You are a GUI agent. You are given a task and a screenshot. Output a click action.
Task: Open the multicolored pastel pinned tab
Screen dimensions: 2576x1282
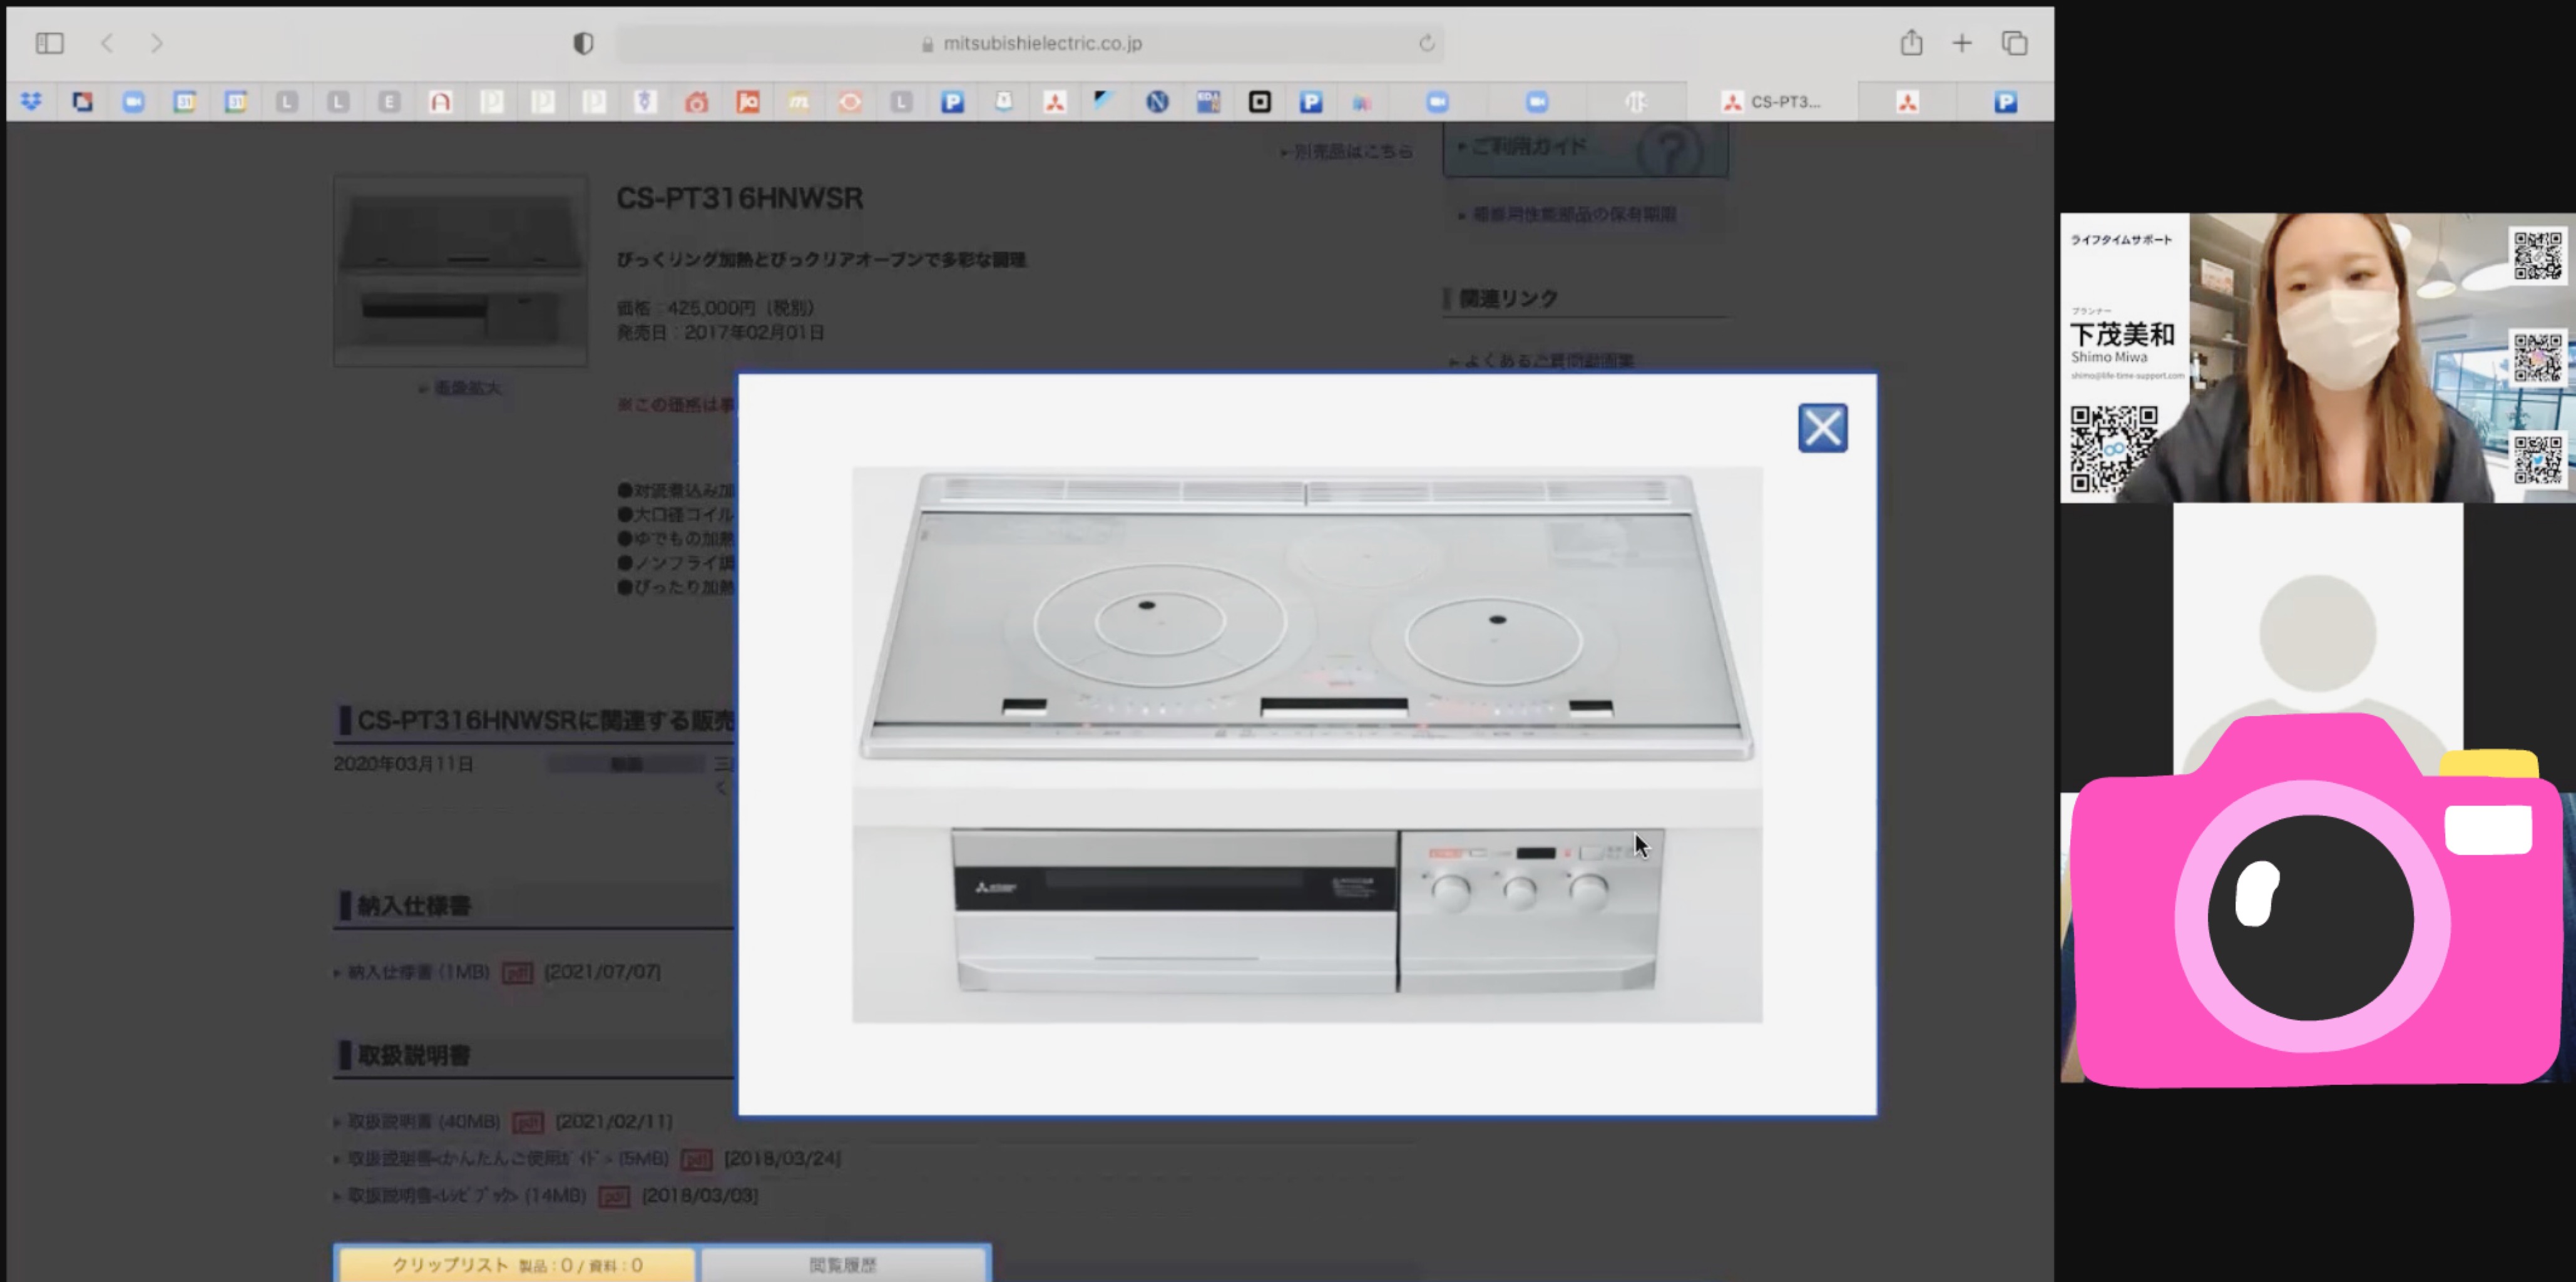point(1362,101)
